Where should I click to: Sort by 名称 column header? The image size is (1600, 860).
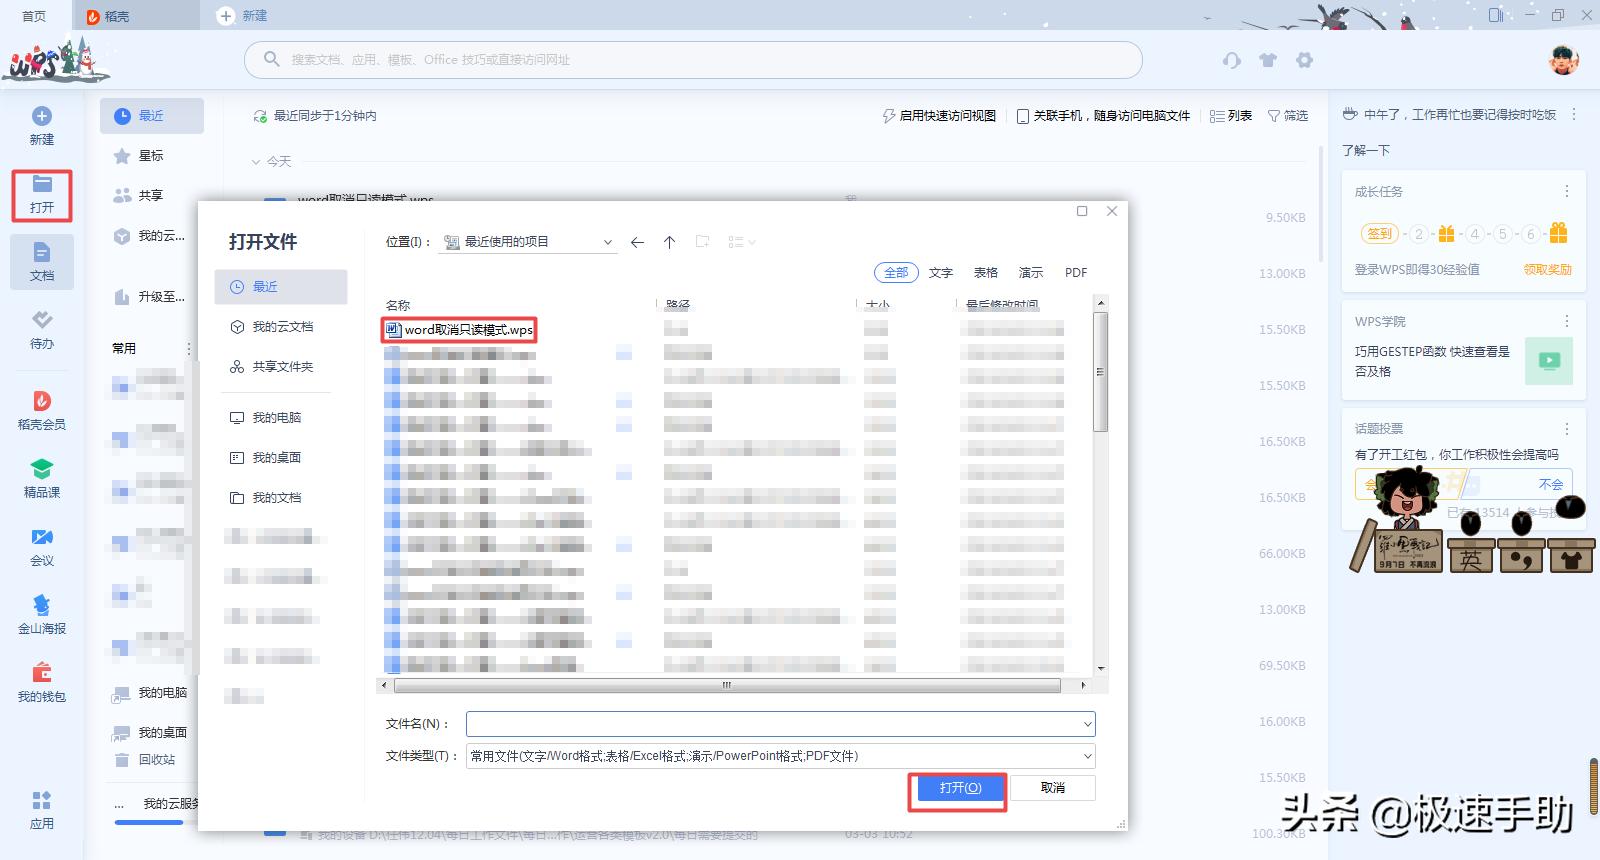point(398,304)
